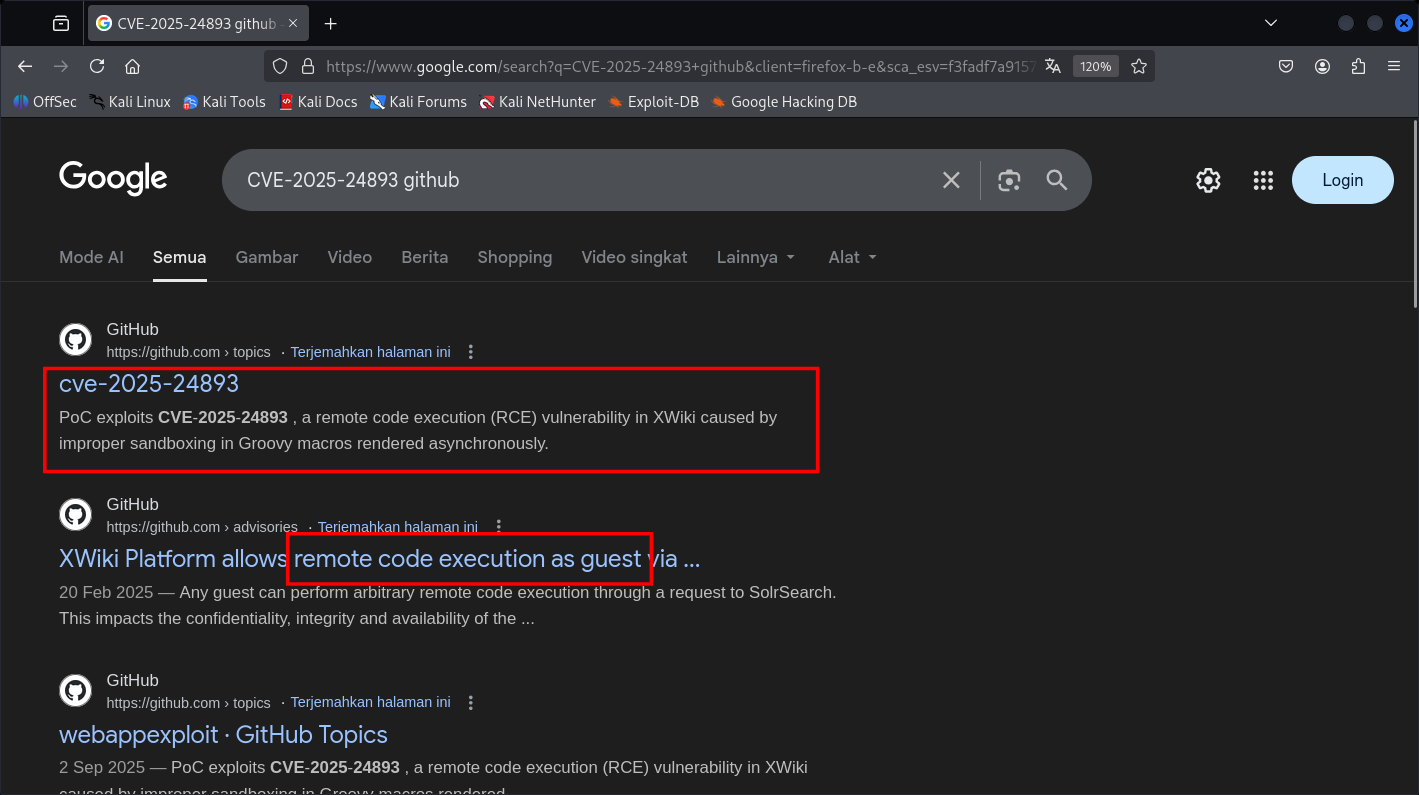Open more options for first result
Screen dimensions: 1419x795
click(471, 352)
